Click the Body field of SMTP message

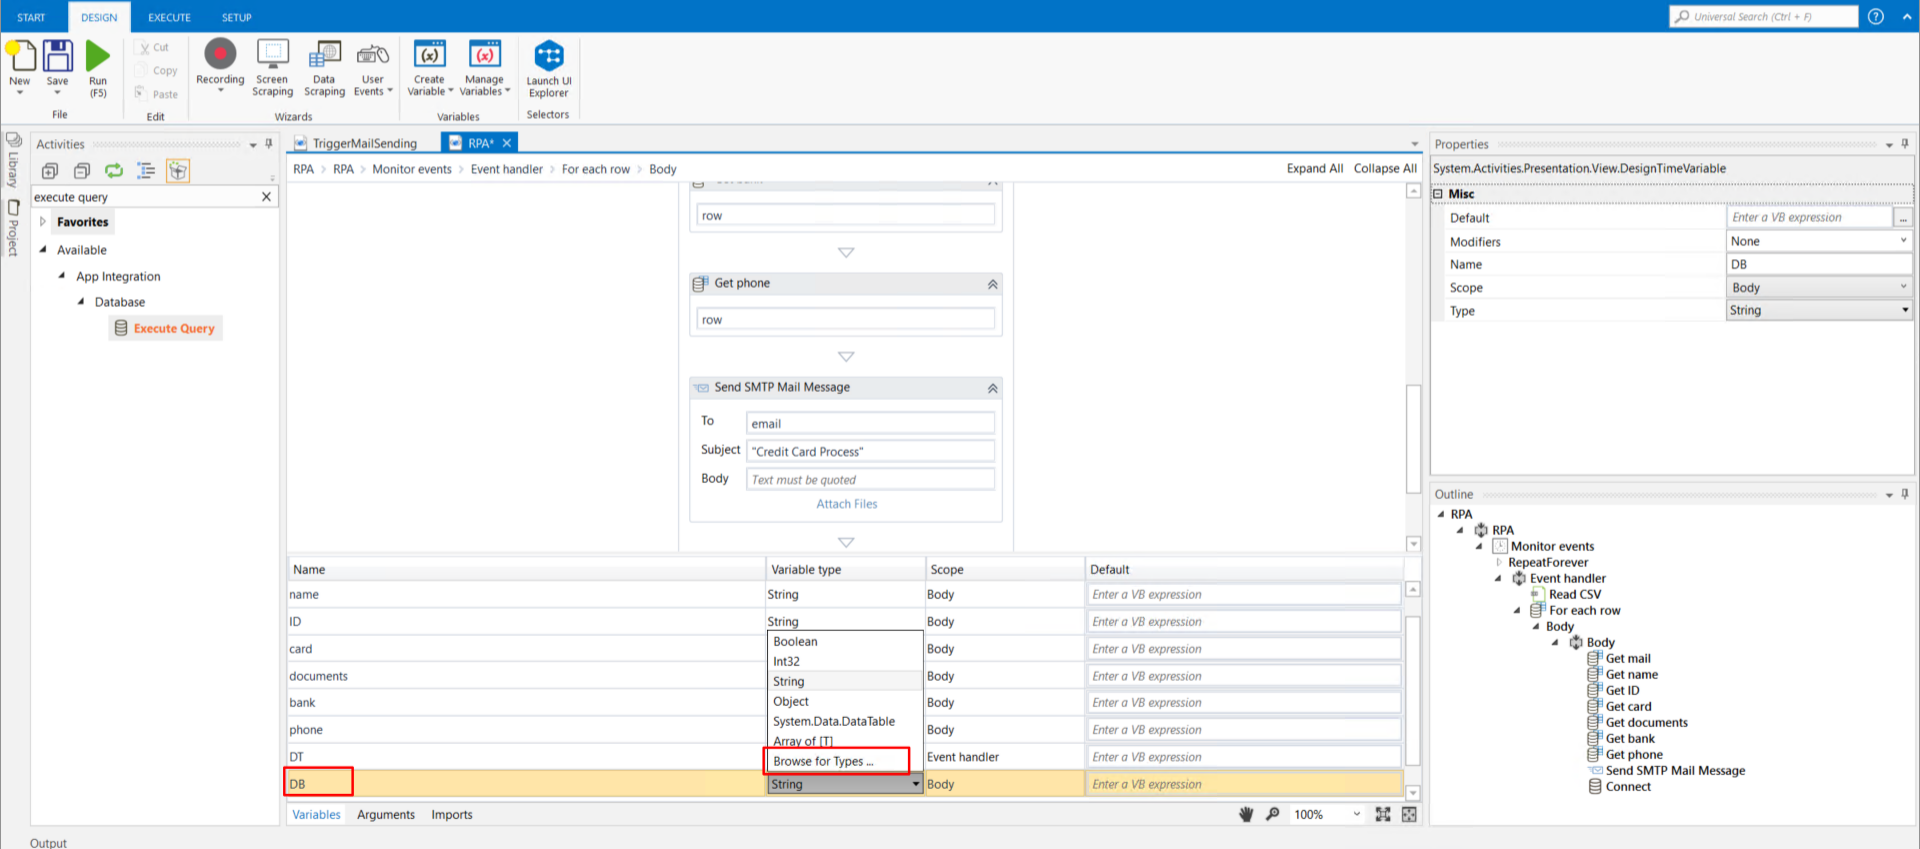pyautogui.click(x=870, y=480)
